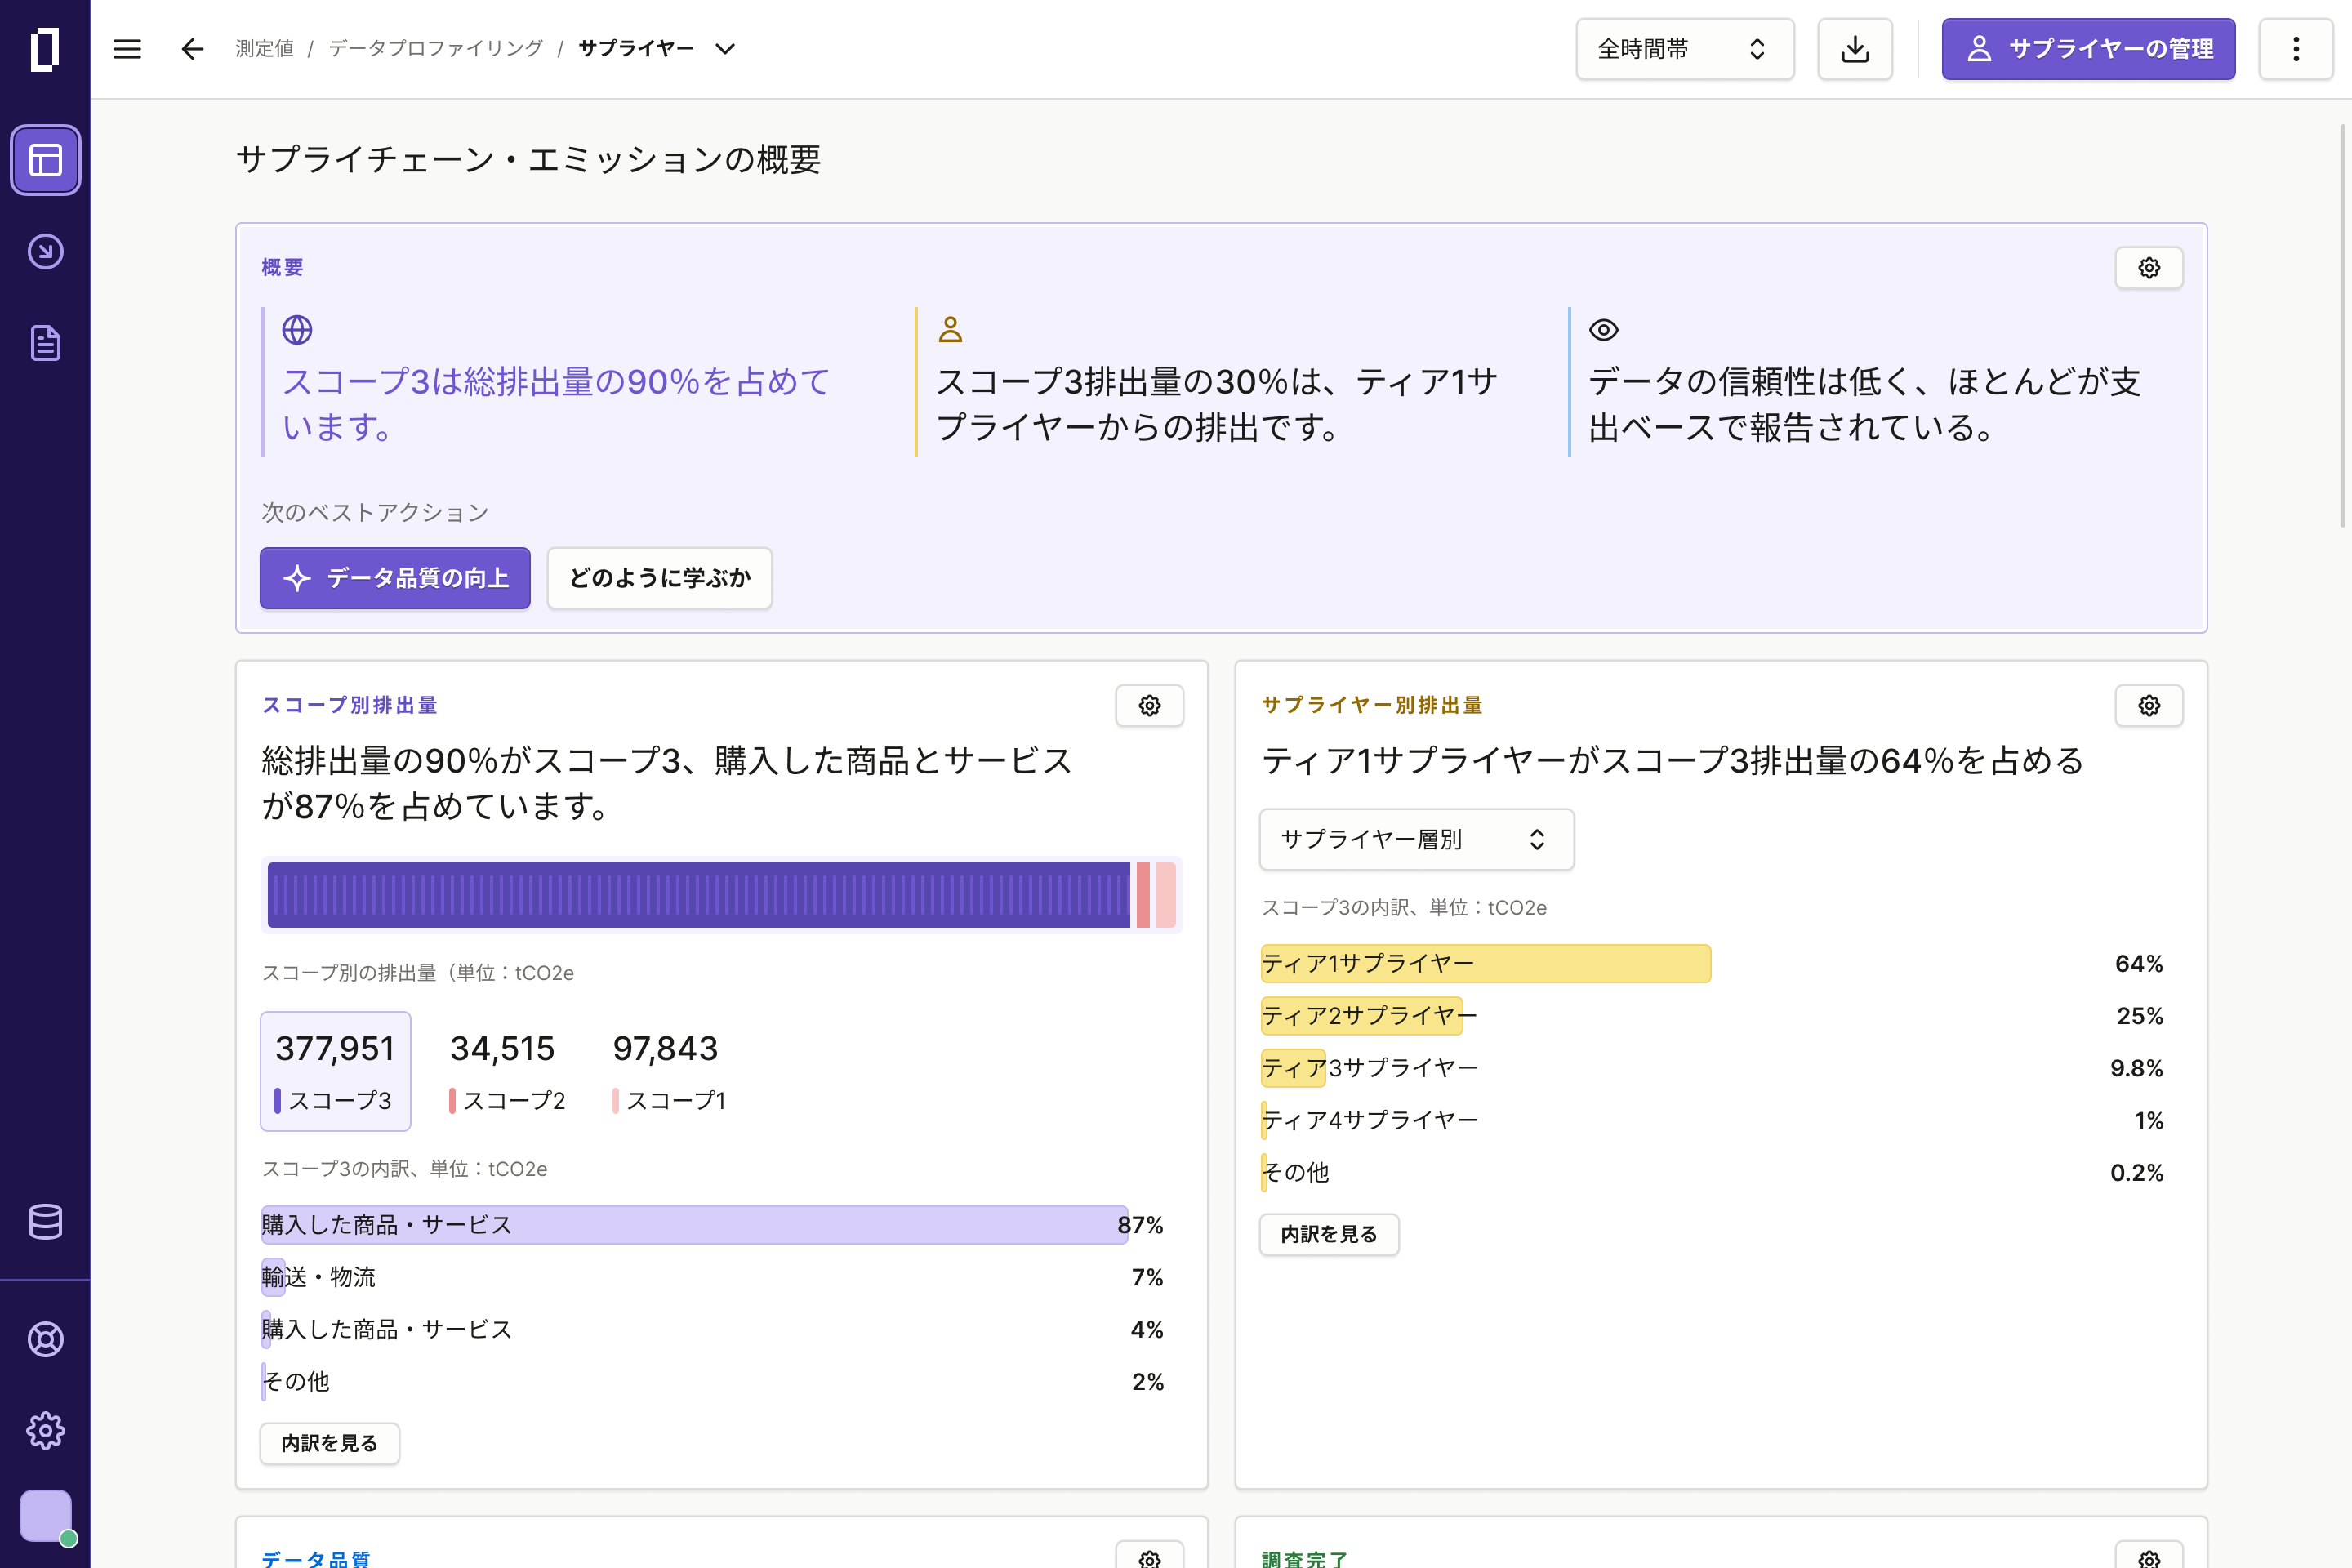Toggle the hamburger menu
The image size is (2352, 1568).
[127, 49]
